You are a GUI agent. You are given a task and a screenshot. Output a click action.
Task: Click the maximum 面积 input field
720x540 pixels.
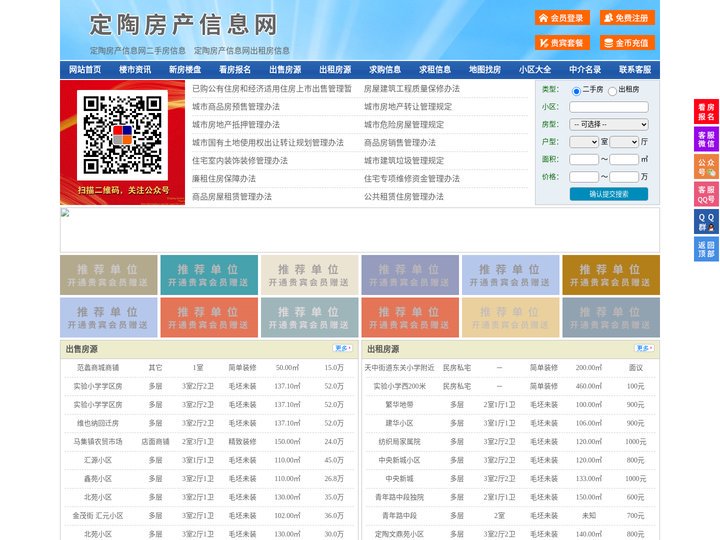(624, 159)
